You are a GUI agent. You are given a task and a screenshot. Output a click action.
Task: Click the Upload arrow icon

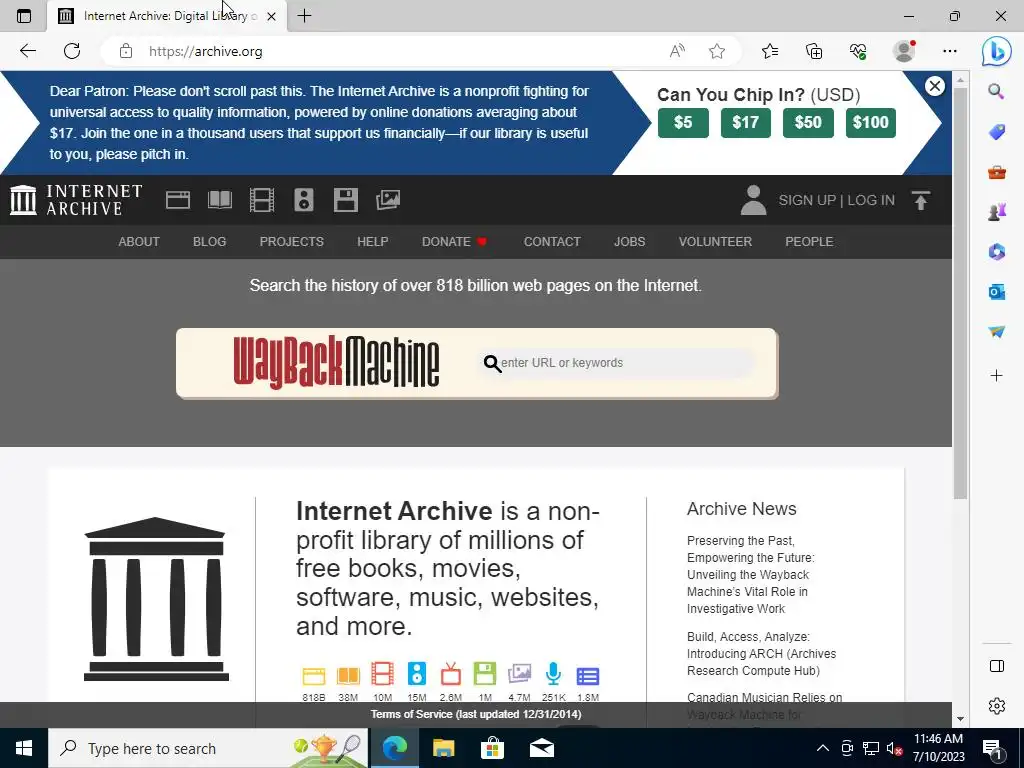click(921, 200)
